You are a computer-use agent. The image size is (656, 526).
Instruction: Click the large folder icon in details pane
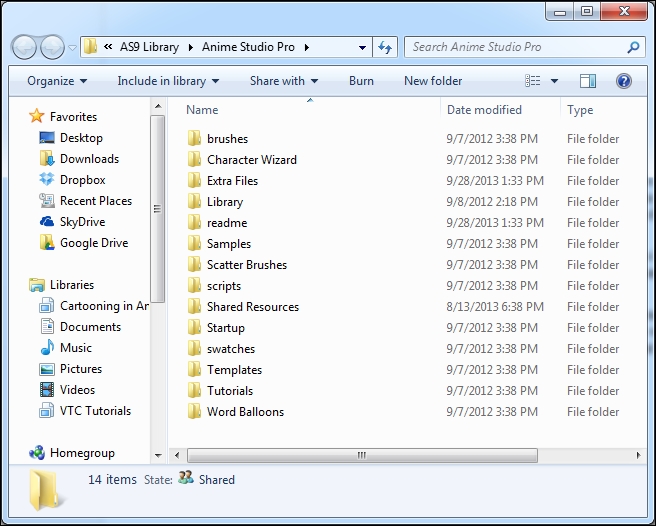(46, 490)
